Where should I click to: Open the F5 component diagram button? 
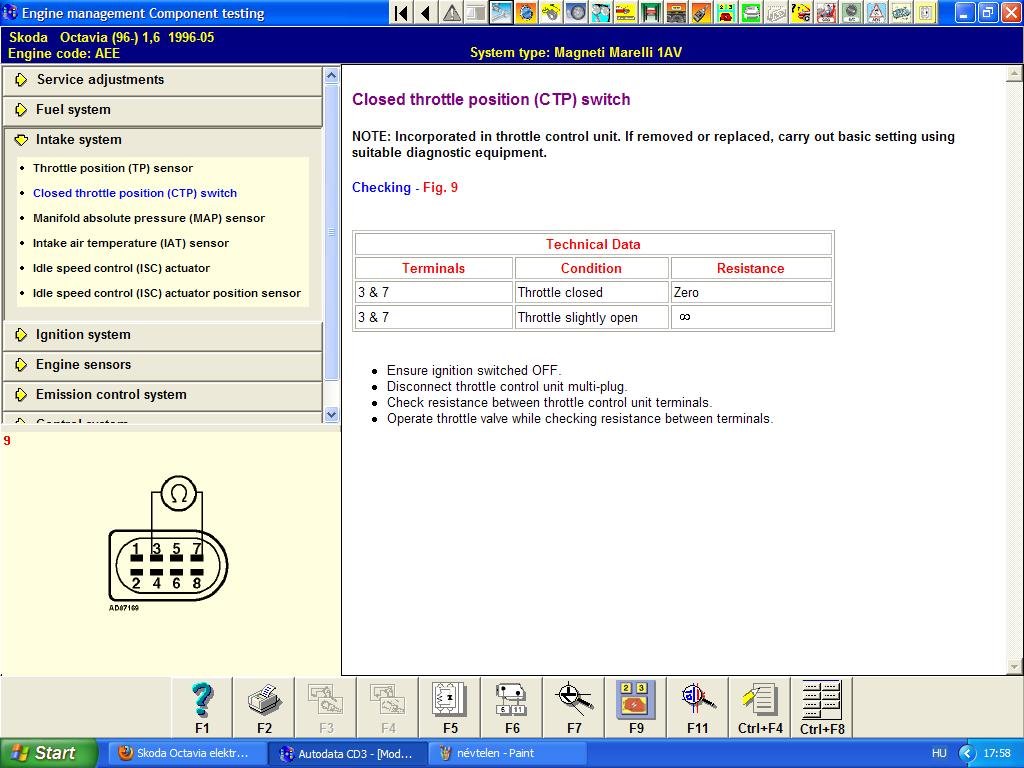(x=450, y=708)
